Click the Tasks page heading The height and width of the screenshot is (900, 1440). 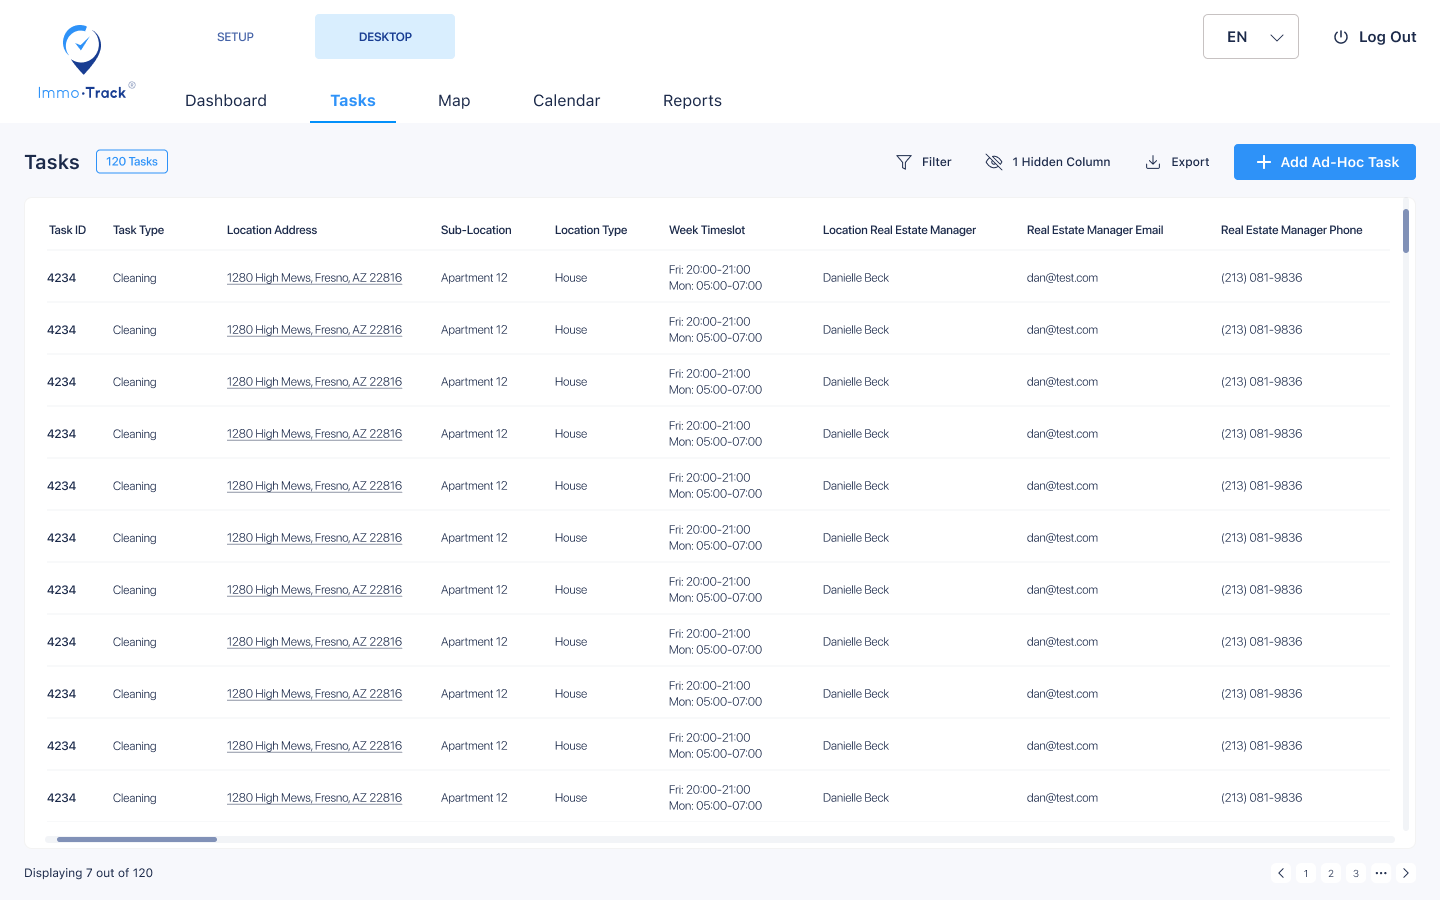click(x=52, y=162)
